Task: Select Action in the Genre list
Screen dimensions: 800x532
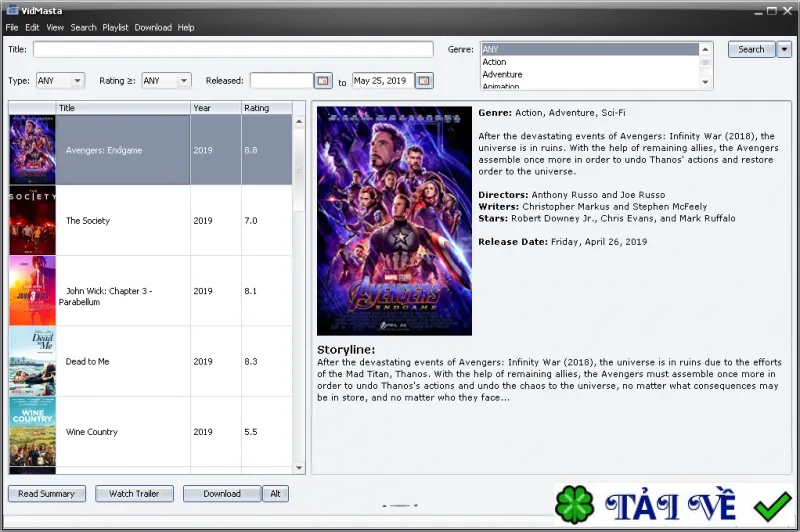Action: pos(590,62)
